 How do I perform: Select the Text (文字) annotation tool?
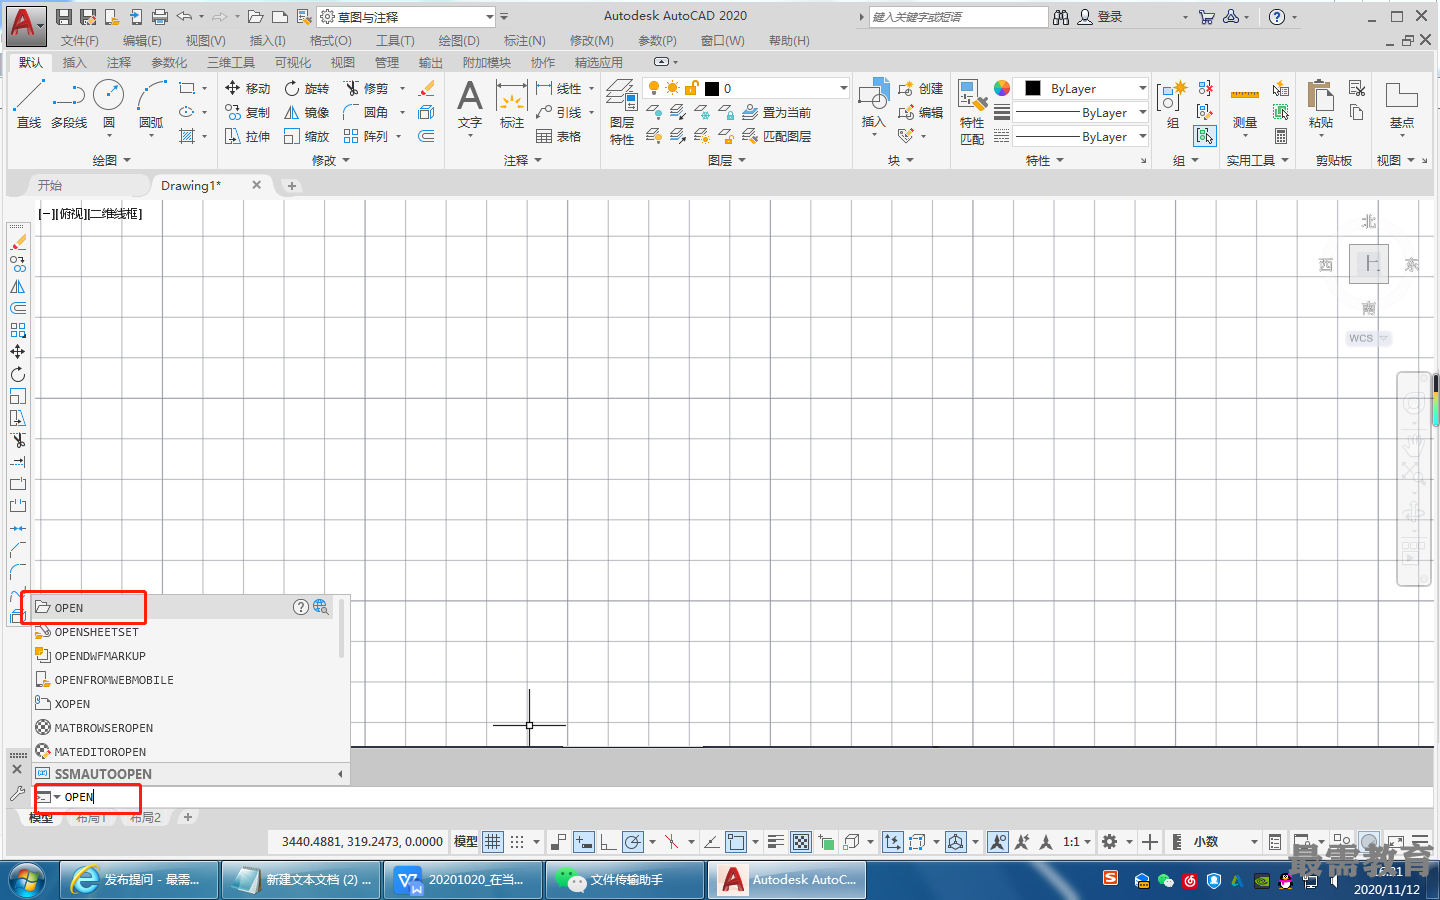(x=470, y=105)
